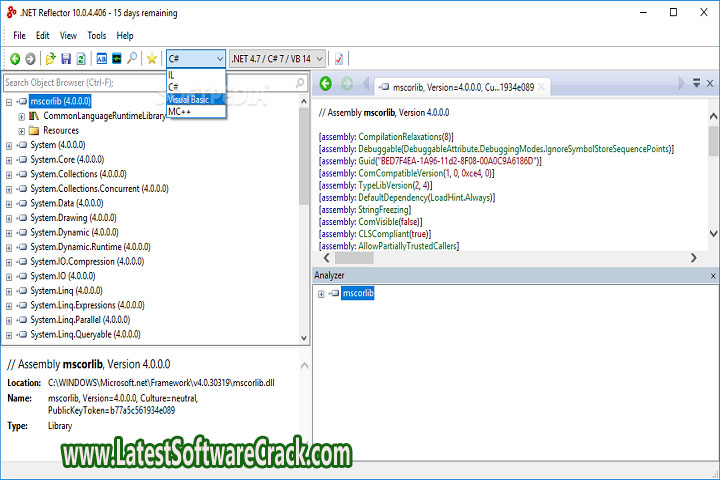Viewport: 720px width, 480px height.
Task: Choose MC++ from the language list
Action: click(196, 112)
